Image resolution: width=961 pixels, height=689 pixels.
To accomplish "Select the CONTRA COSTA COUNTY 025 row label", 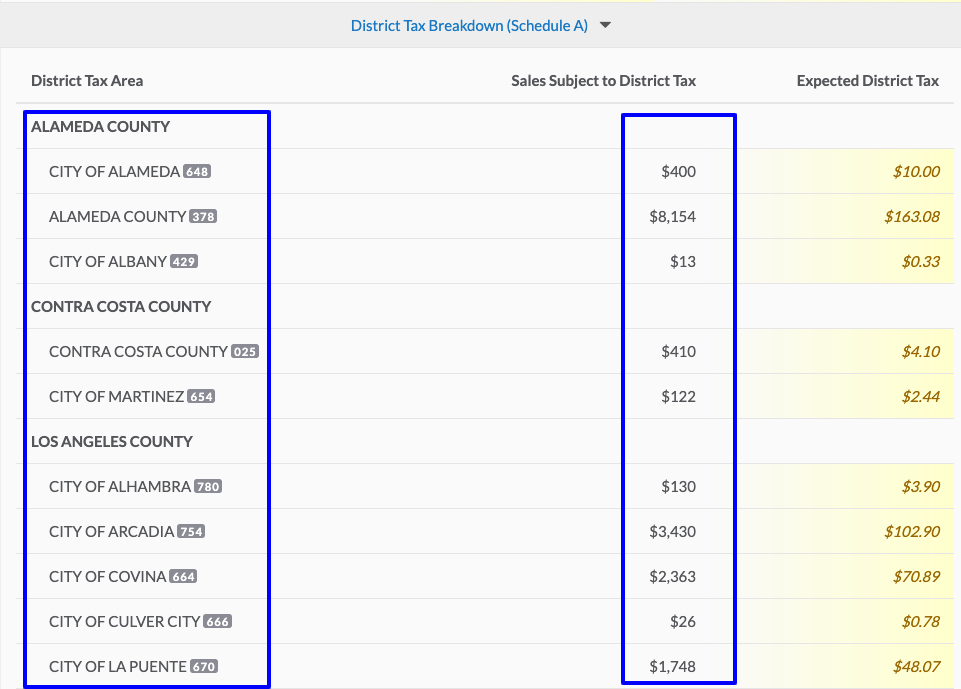I will click(139, 352).
